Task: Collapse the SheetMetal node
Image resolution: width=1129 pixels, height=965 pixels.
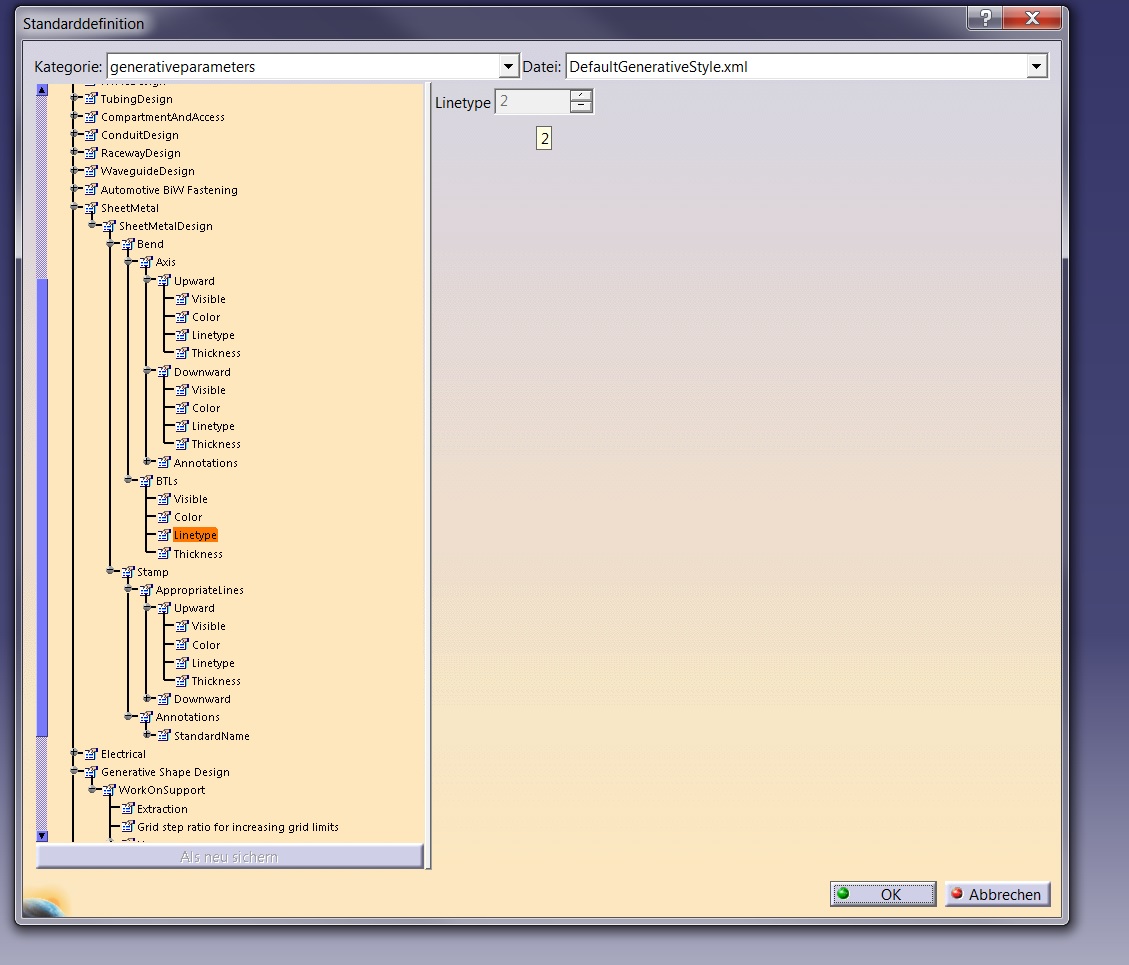Action: click(74, 207)
